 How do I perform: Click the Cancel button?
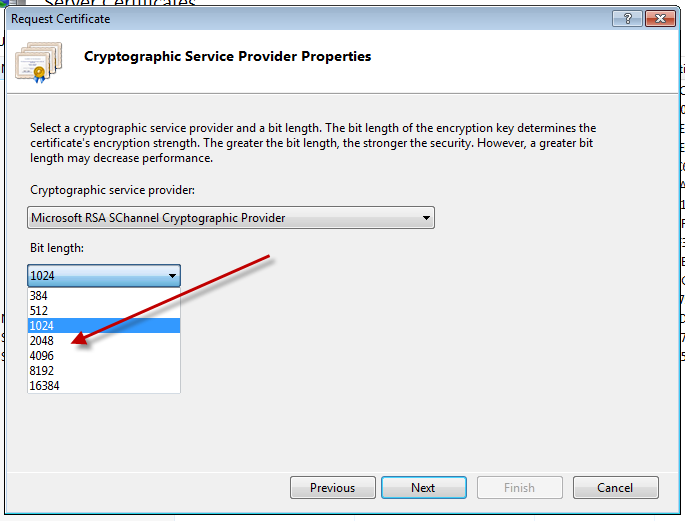[614, 488]
